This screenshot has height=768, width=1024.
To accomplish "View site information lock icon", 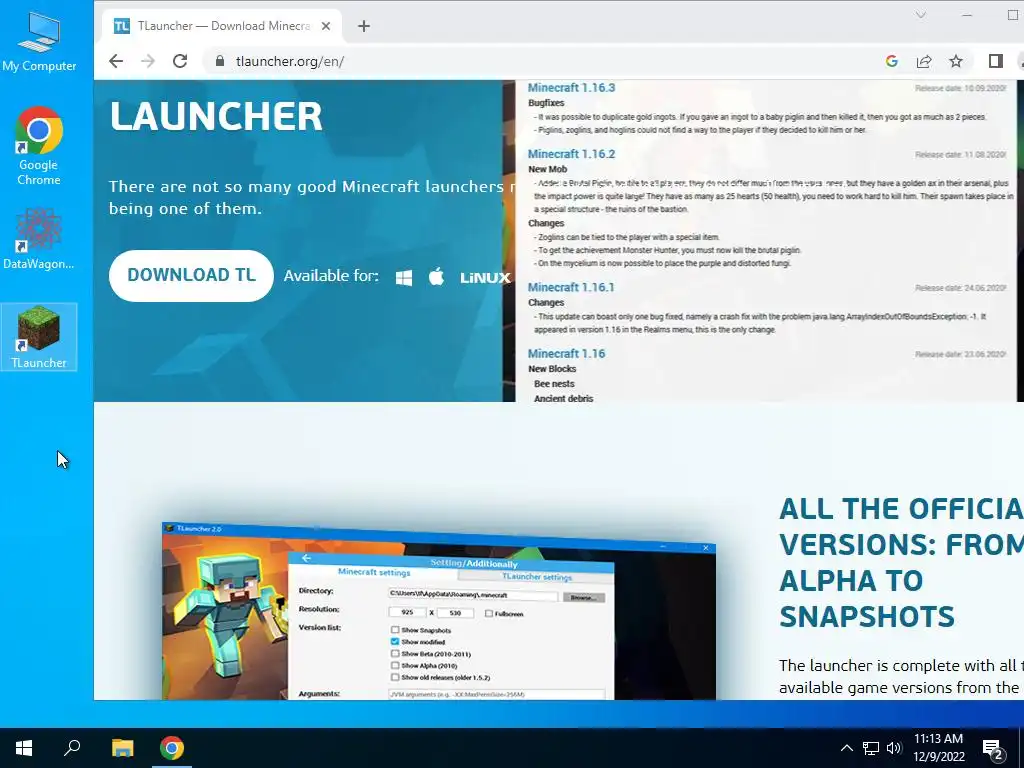I will coord(220,61).
